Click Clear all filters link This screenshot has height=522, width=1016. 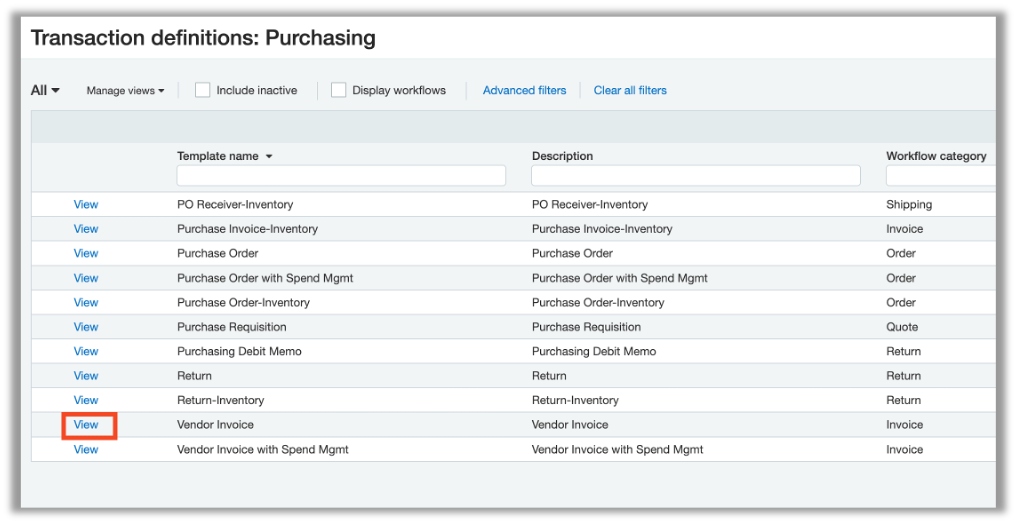coord(630,90)
